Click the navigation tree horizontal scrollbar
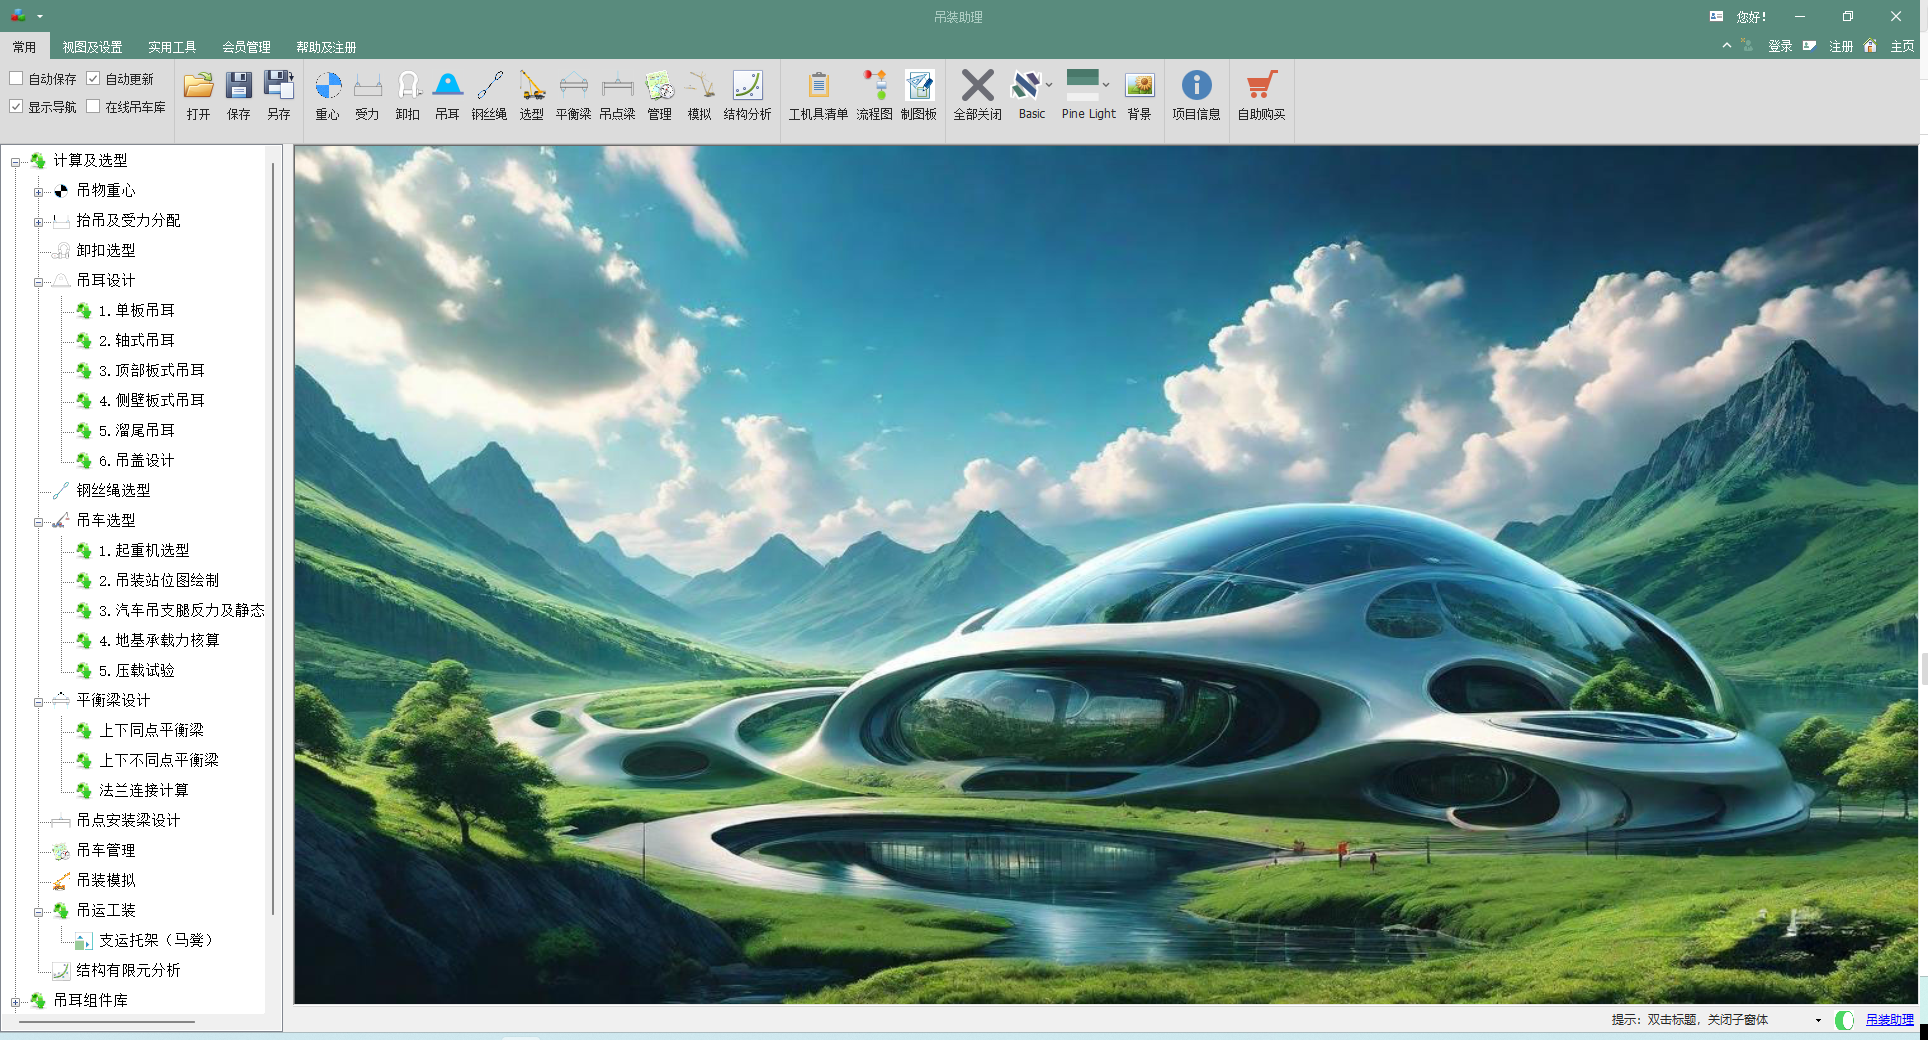This screenshot has width=1928, height=1040. click(107, 1022)
